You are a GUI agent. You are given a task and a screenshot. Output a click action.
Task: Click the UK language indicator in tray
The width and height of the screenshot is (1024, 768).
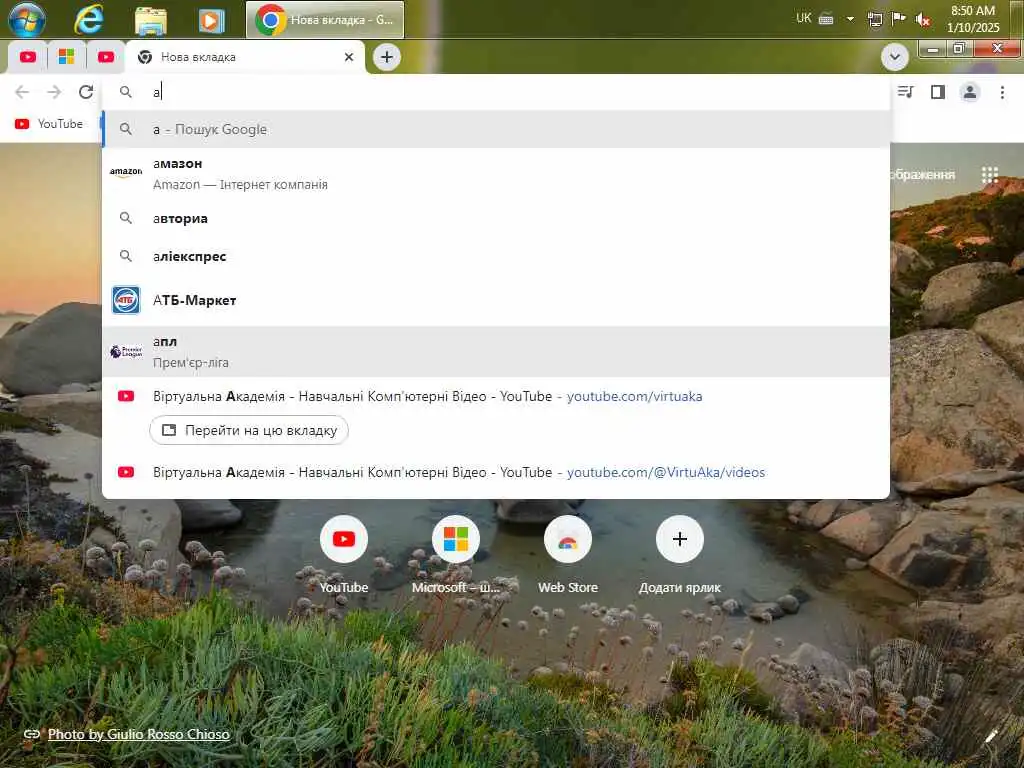[803, 18]
